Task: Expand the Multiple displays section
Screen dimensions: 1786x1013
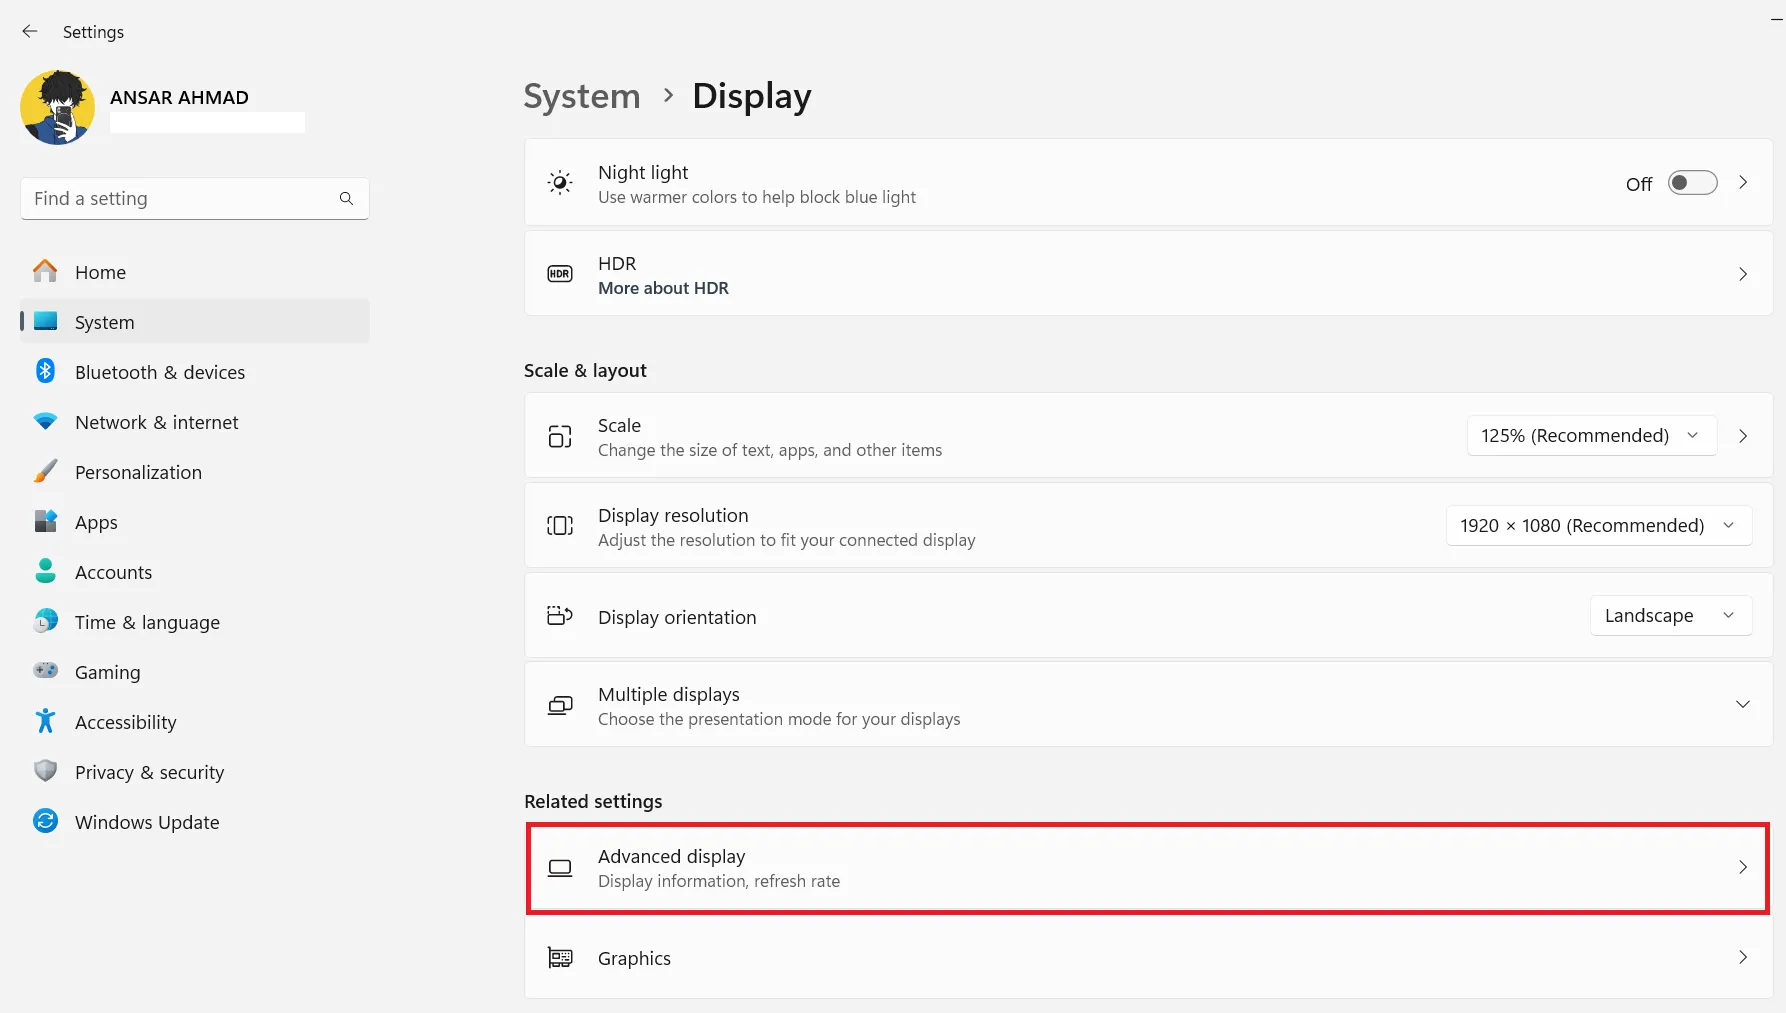Action: coord(1742,705)
